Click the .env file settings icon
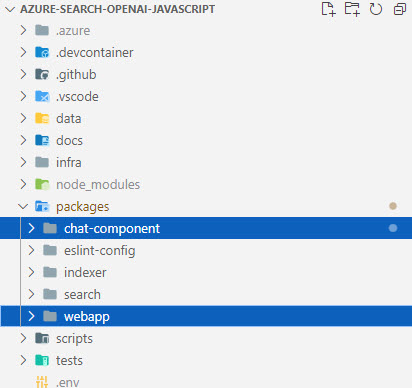This screenshot has height=388, width=412. pyautogui.click(x=42, y=382)
